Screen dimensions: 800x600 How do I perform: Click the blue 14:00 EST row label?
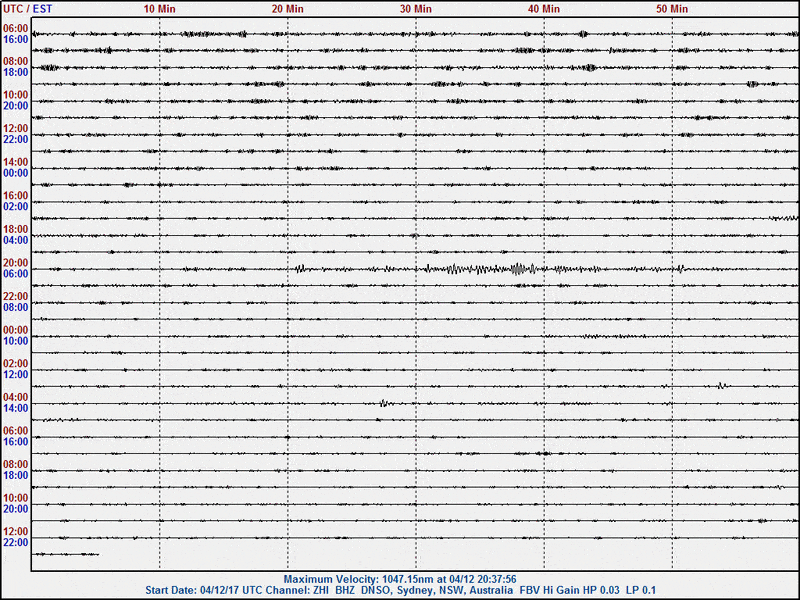(15, 408)
